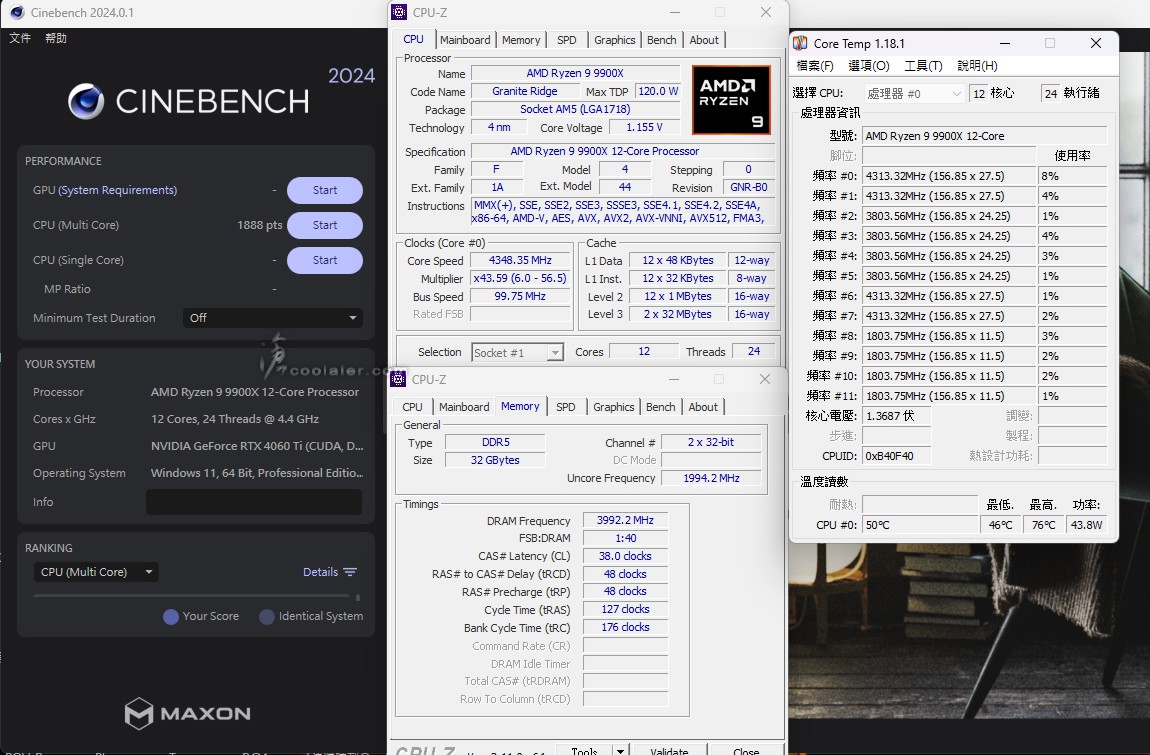Switch to CPU tab in lower CPU-Z window
This screenshot has height=755, width=1150.
[x=412, y=407]
